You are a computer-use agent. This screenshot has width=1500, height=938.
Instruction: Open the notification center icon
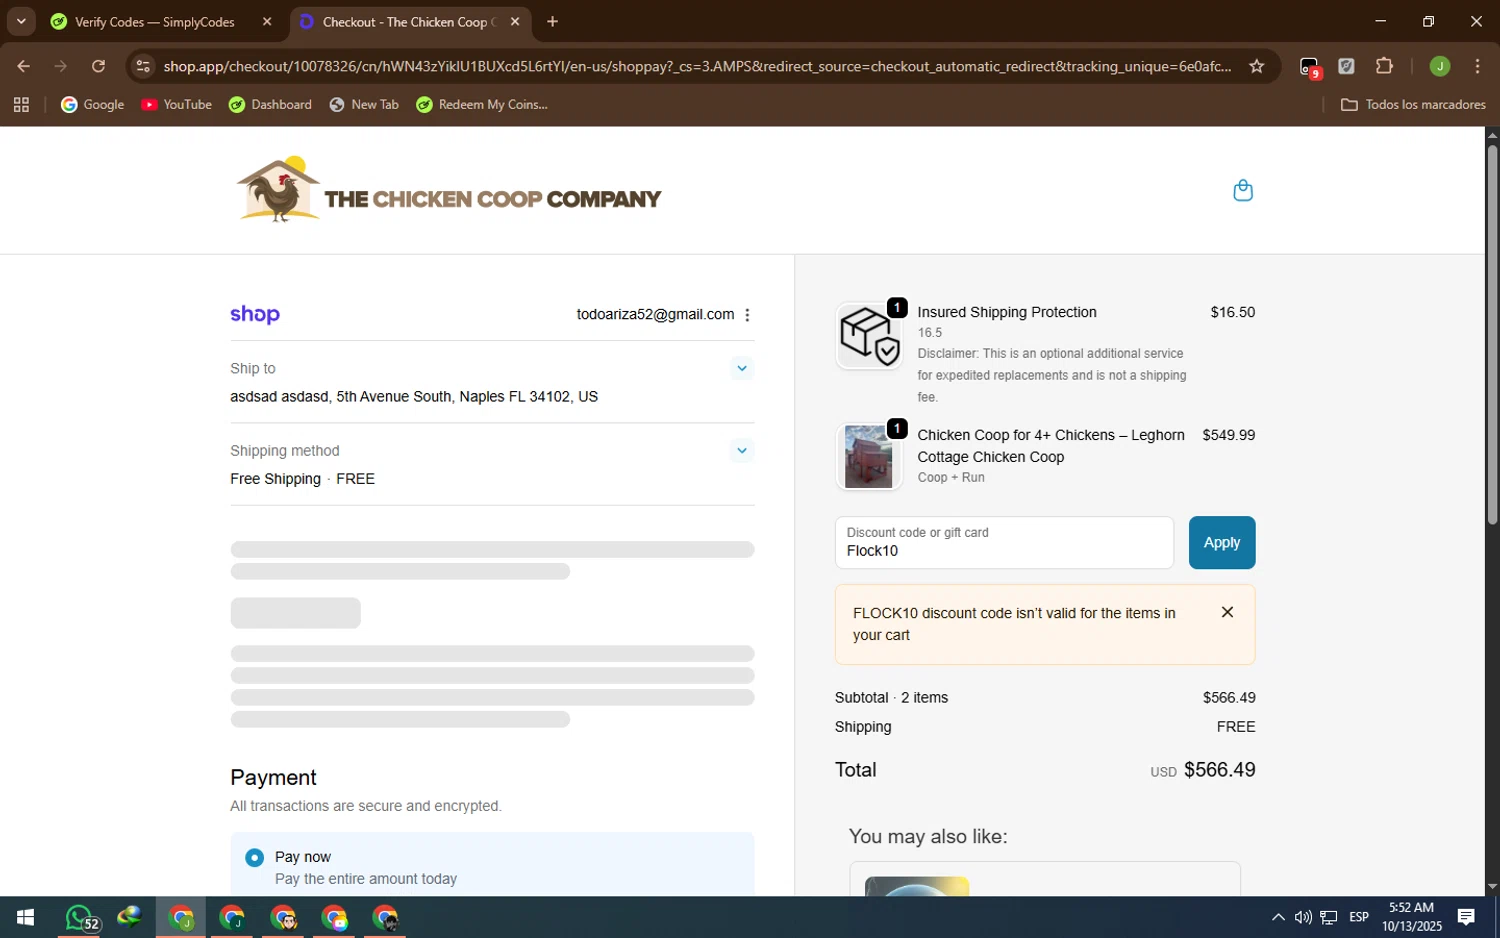click(x=1466, y=918)
